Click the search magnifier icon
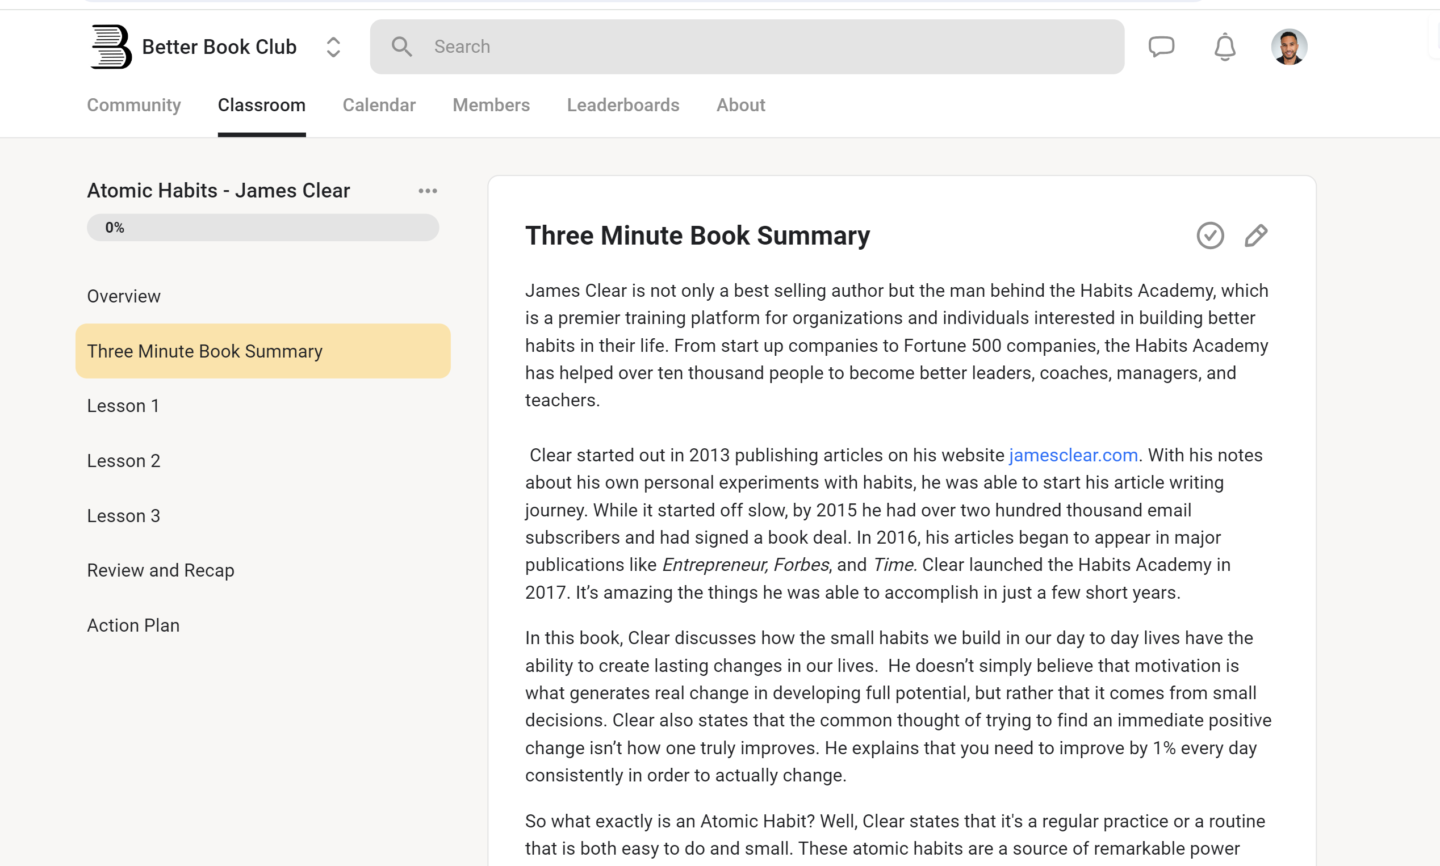 tap(402, 47)
